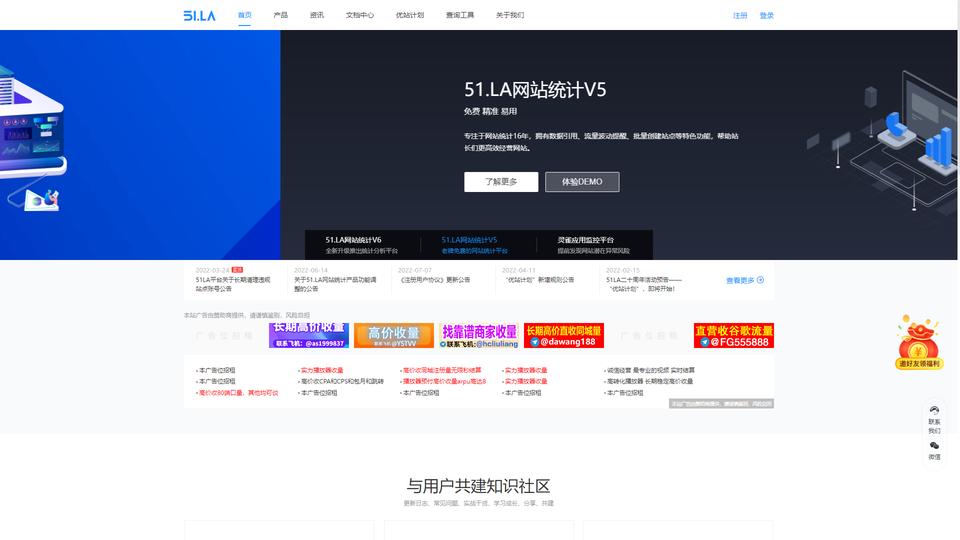
Task: Click the 播放器预付高价收量arpu text ad
Action: point(443,381)
